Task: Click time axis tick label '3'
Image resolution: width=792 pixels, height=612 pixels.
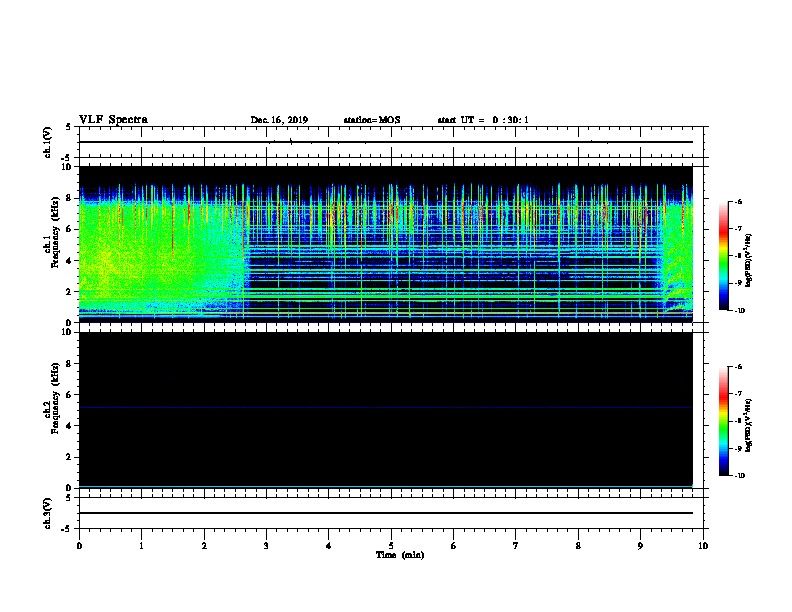Action: point(266,545)
